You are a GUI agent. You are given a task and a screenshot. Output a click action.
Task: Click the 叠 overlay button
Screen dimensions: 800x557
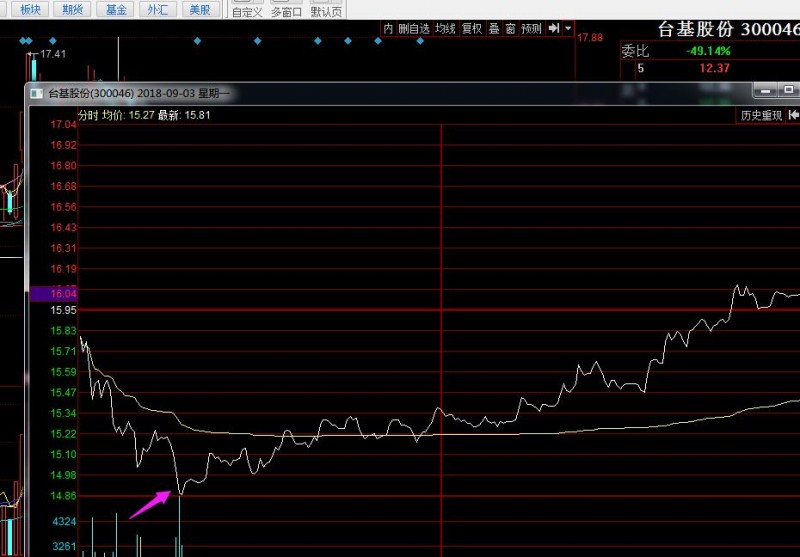pyautogui.click(x=494, y=29)
